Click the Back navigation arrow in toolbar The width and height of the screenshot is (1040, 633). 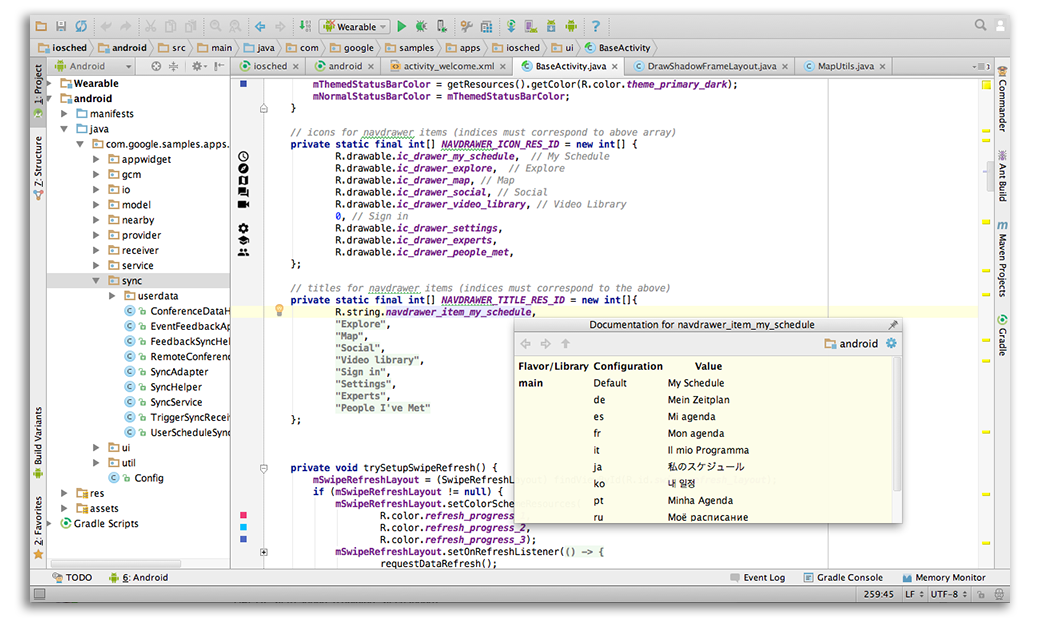point(260,27)
